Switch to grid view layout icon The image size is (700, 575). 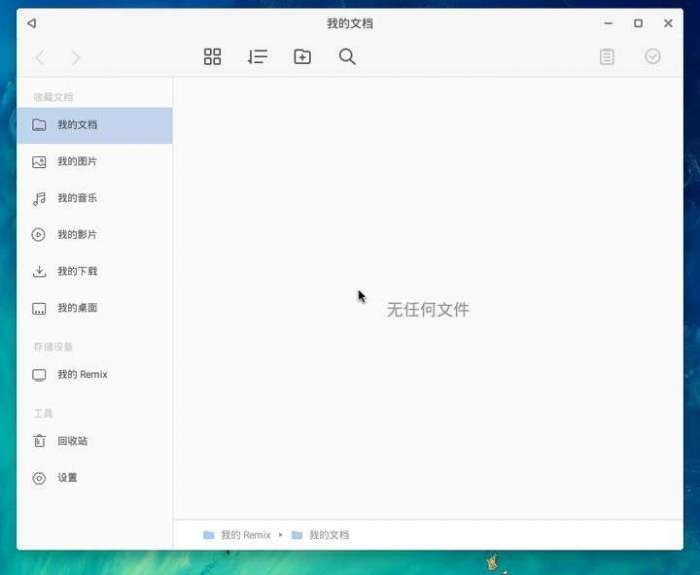tap(212, 57)
